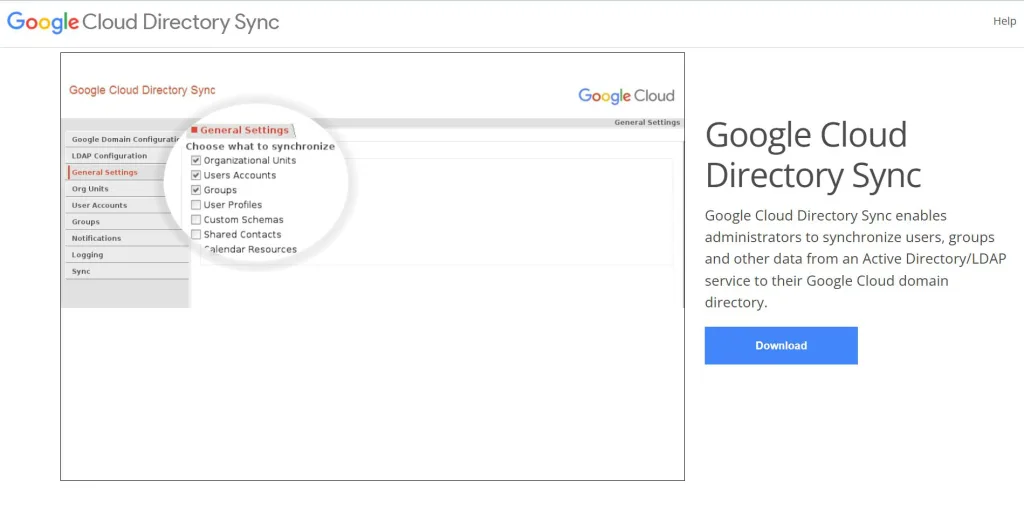
Task: Toggle the Users Accounts checkbox
Action: pos(196,176)
